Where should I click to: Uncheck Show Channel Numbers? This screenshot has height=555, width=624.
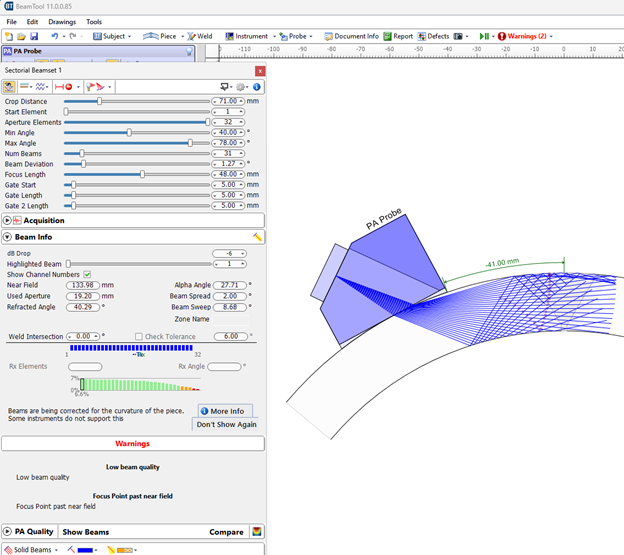[87, 274]
